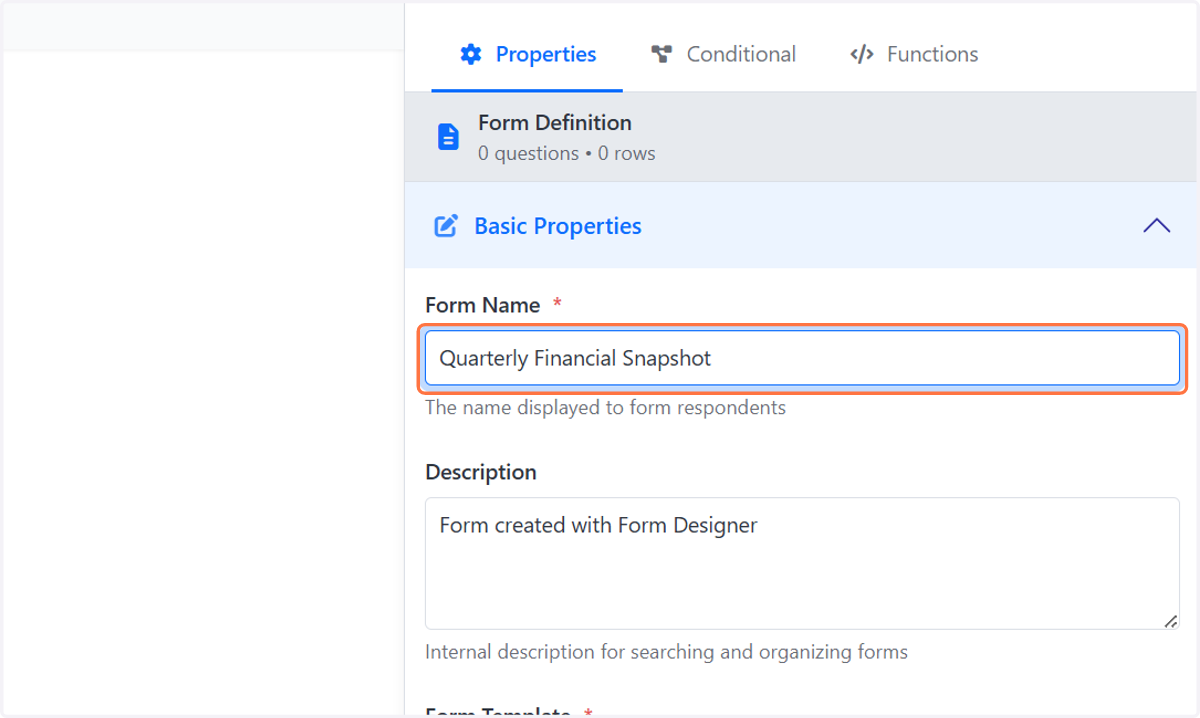Screen dimensions: 1200x718
Task: Click the Description label
Action: (x=481, y=472)
